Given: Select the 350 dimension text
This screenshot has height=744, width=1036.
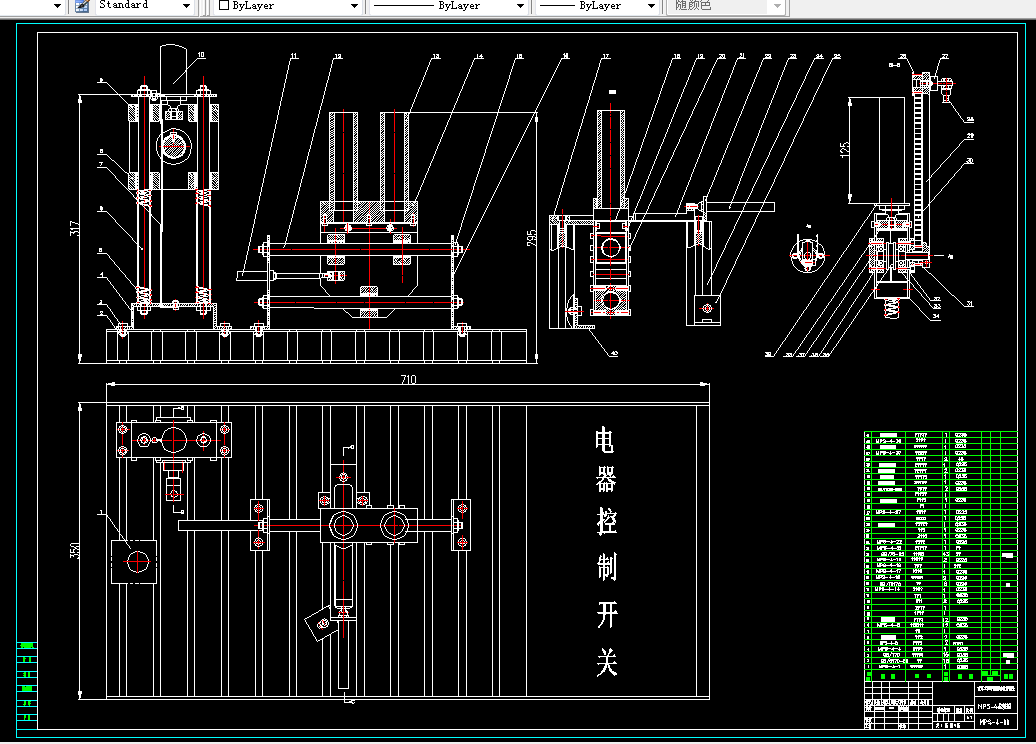Looking at the screenshot, I should [75, 550].
